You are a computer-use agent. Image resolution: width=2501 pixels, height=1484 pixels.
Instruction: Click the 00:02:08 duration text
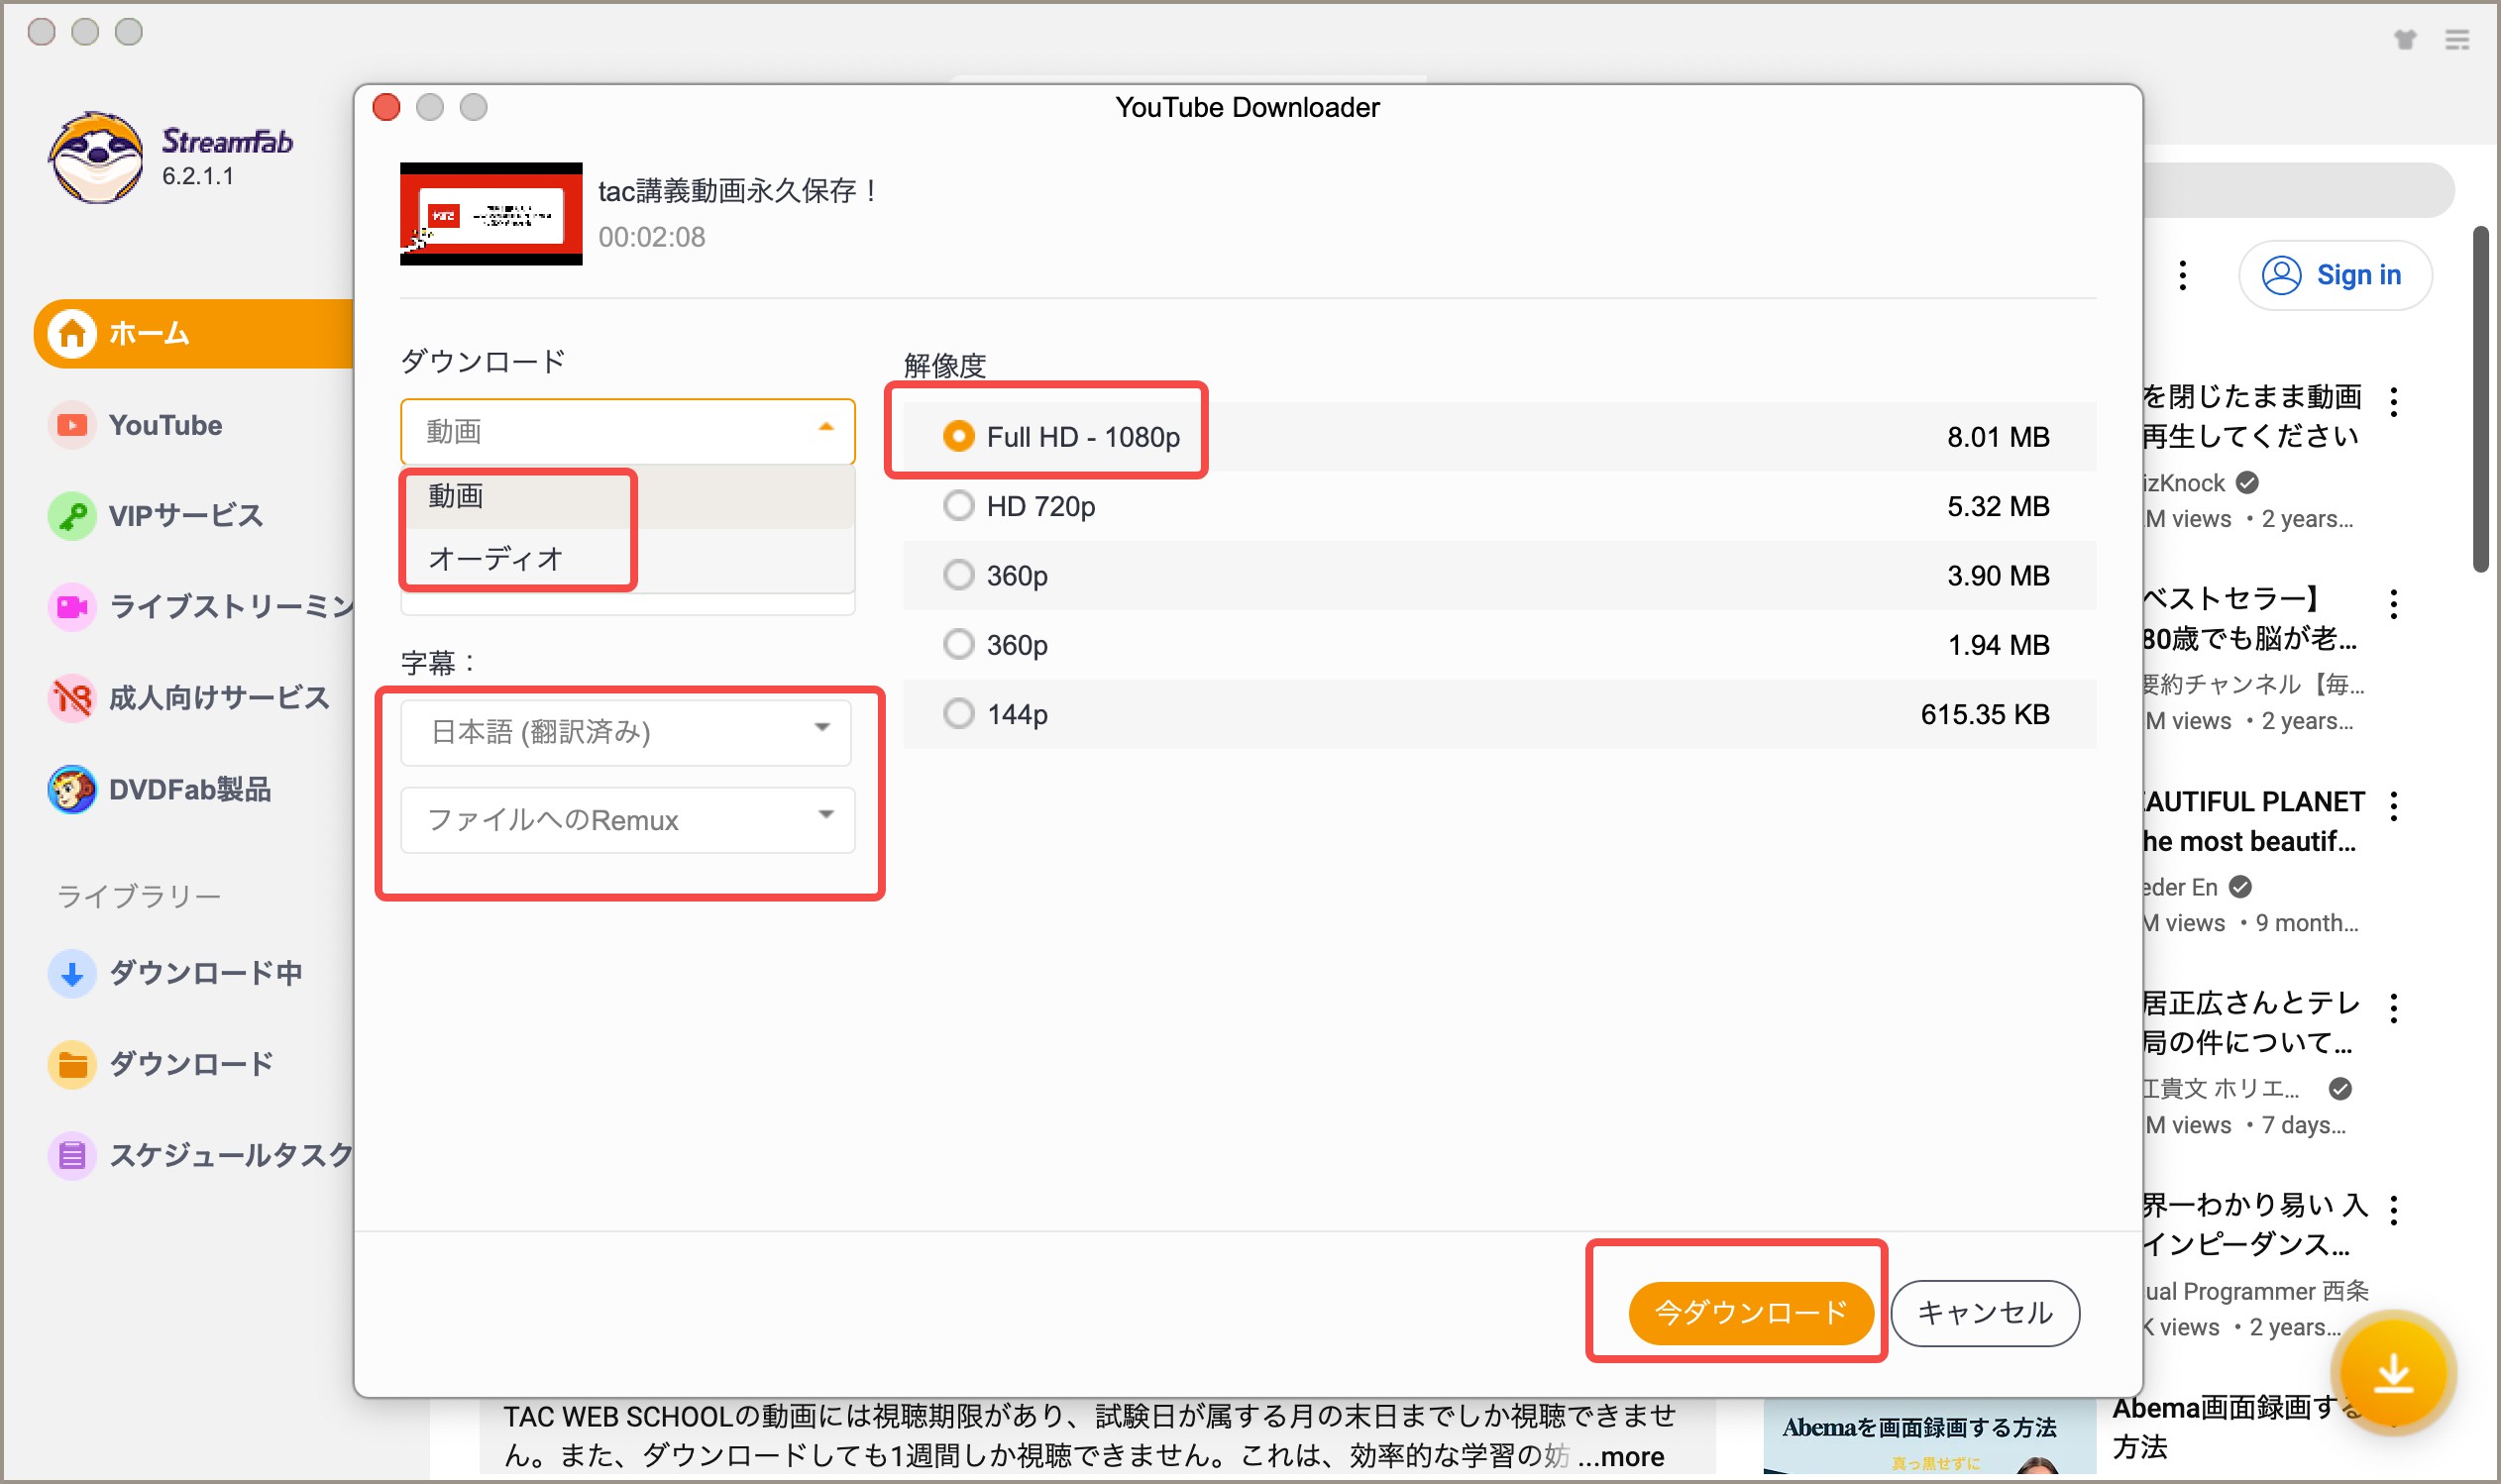651,237
